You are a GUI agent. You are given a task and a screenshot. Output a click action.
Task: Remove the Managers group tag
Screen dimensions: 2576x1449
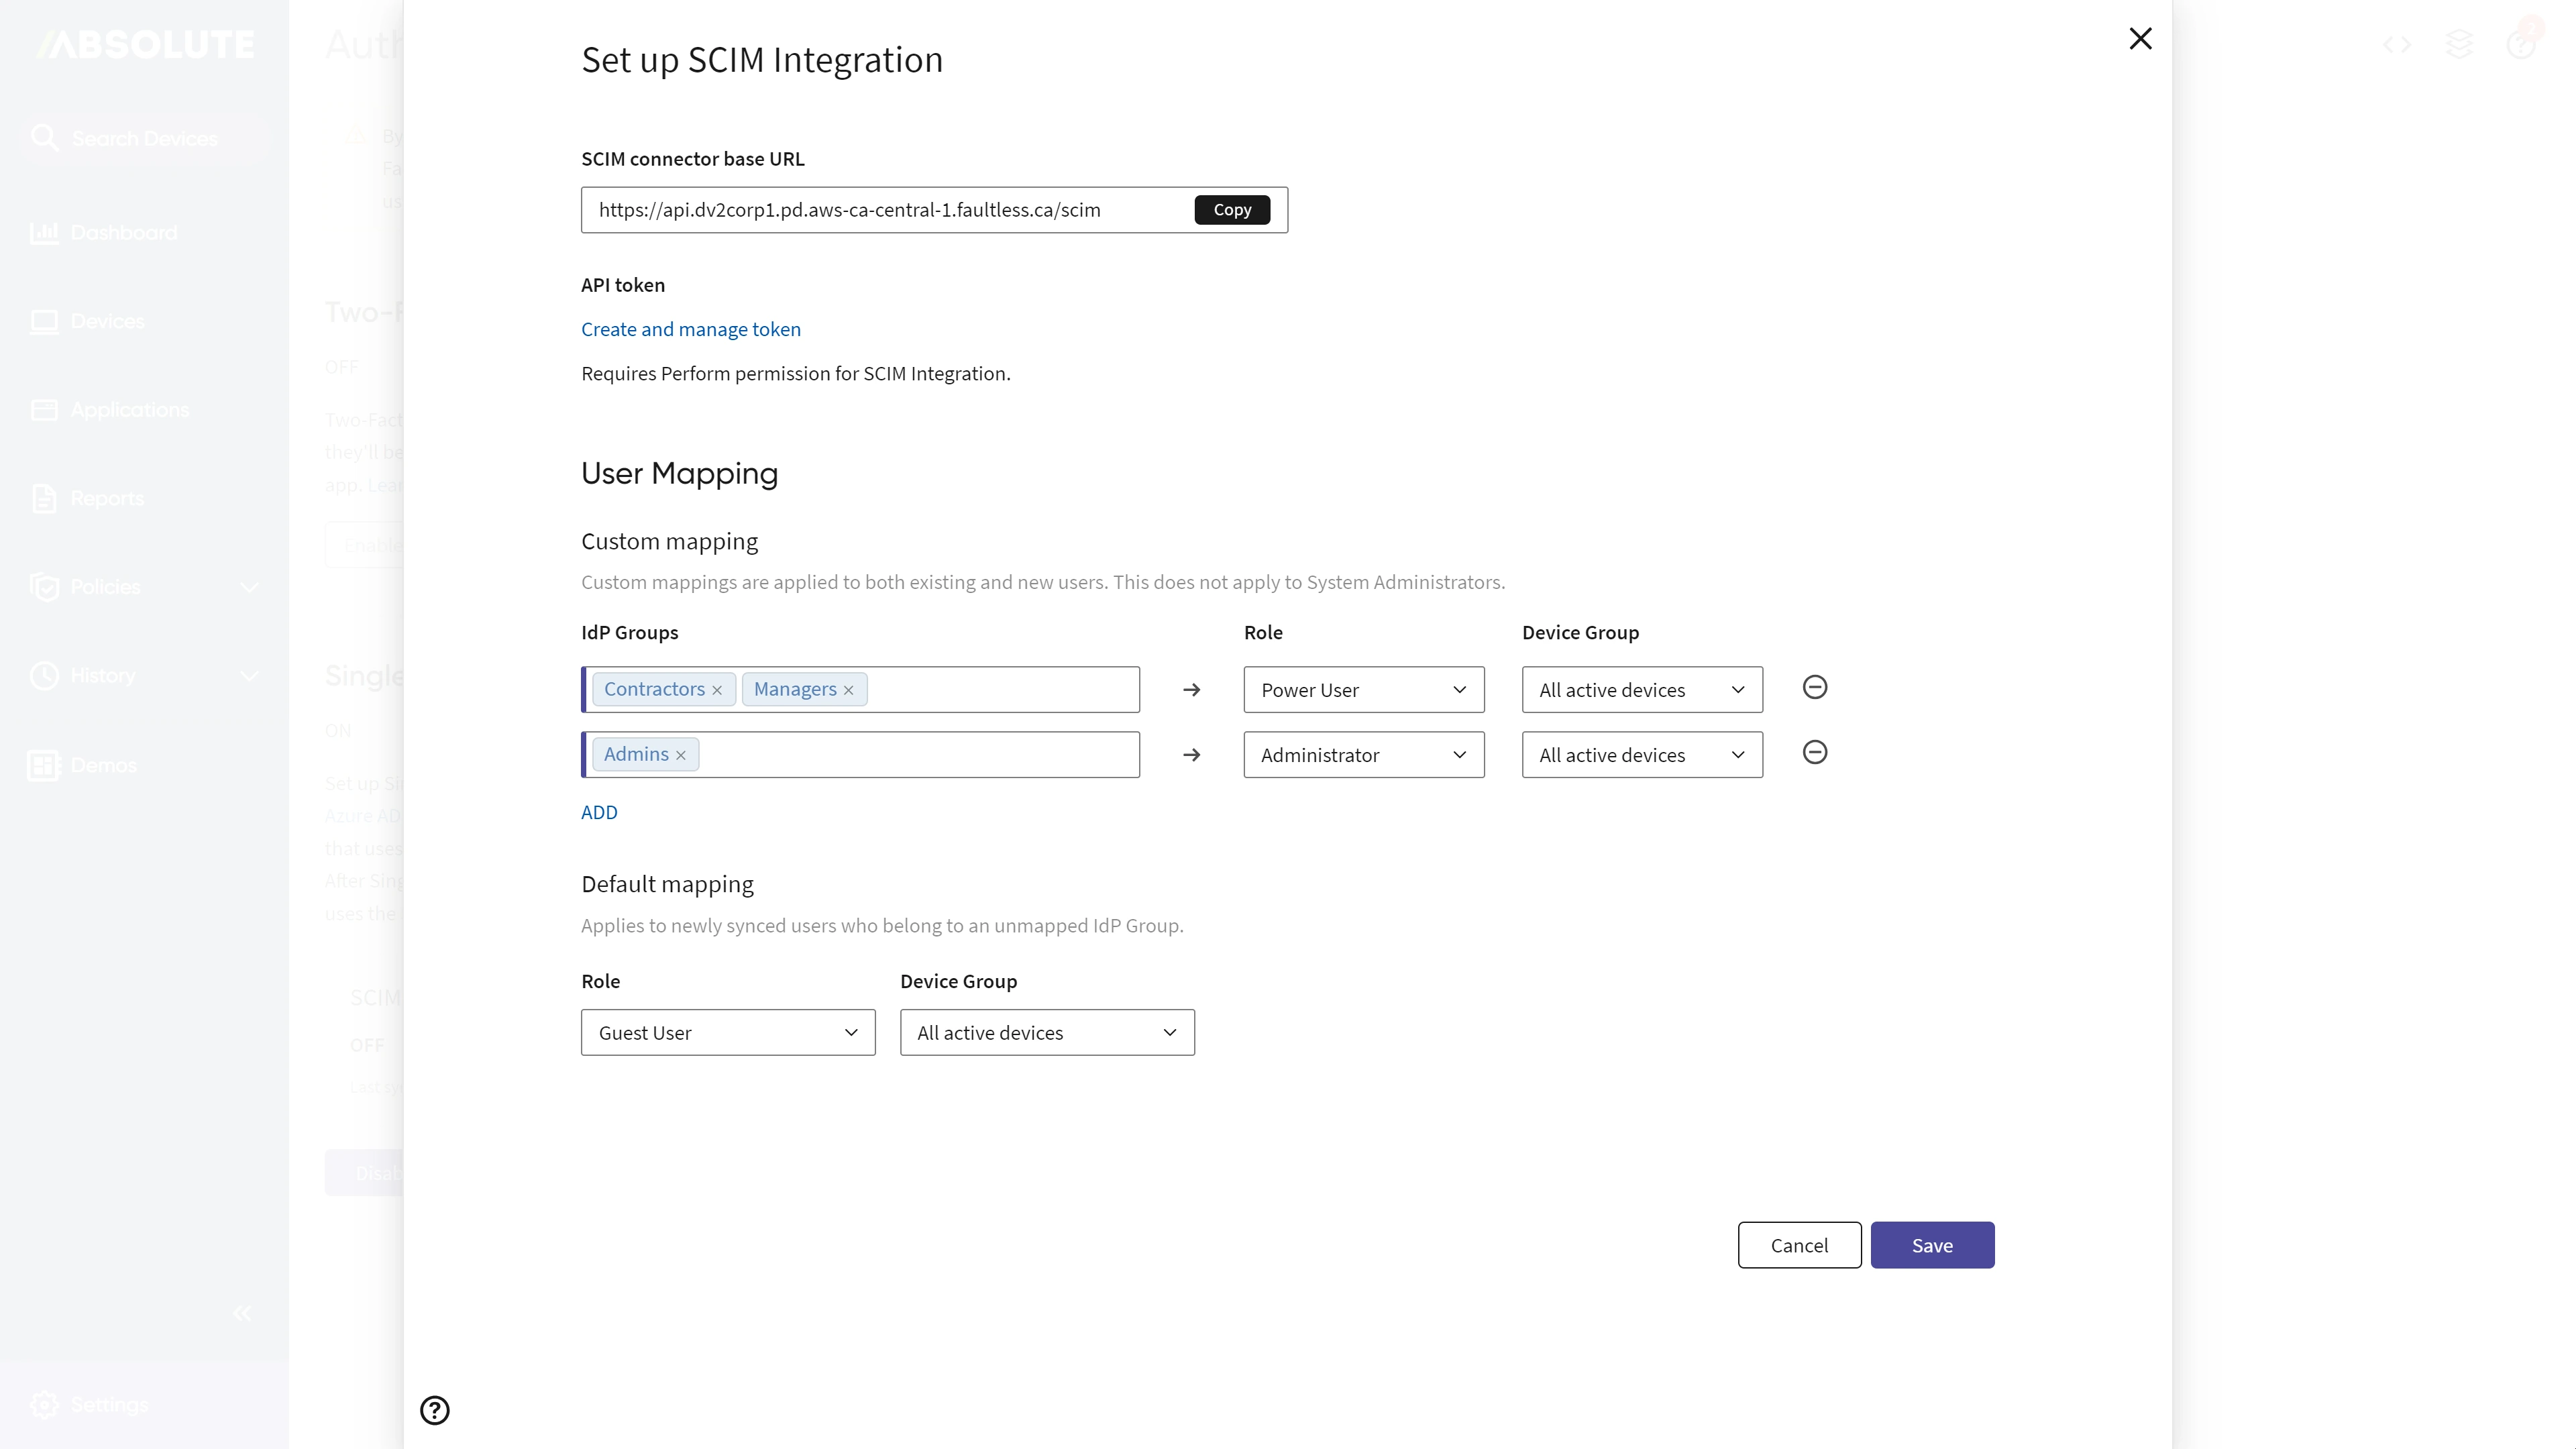click(x=848, y=690)
